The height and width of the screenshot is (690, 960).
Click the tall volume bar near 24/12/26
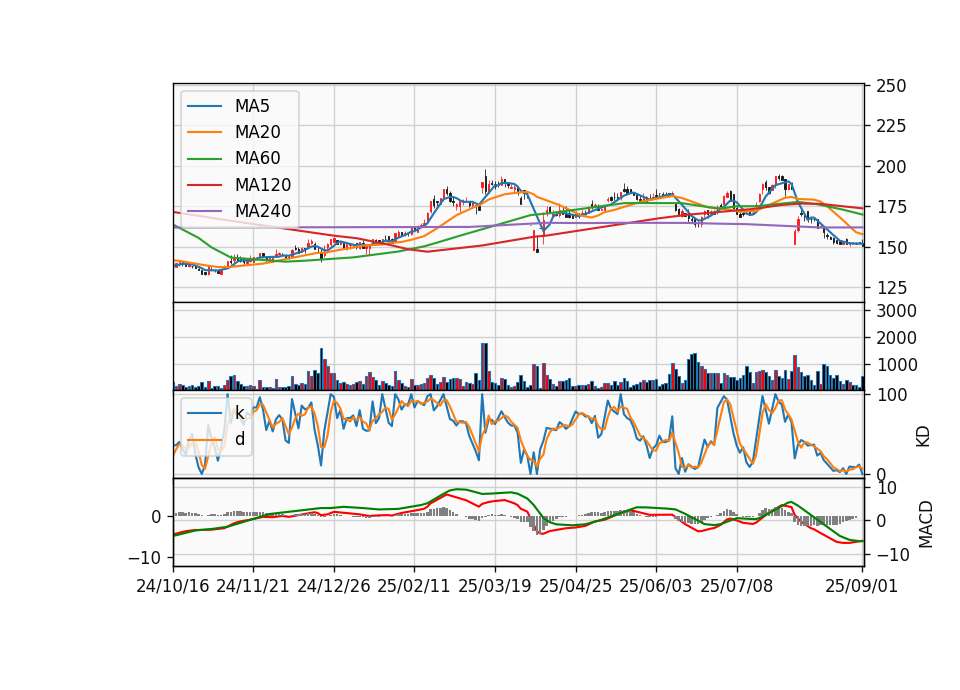point(321,369)
